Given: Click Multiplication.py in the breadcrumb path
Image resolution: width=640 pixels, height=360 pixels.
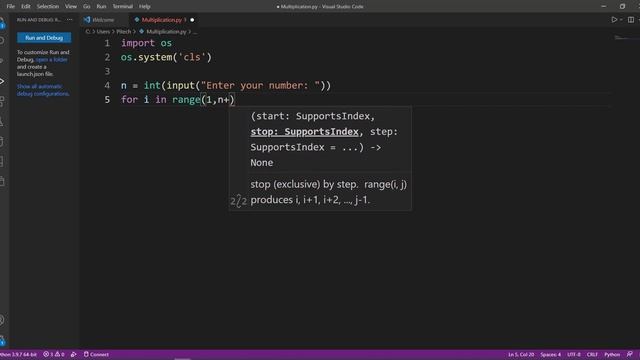Looking at the screenshot, I should click(x=166, y=31).
